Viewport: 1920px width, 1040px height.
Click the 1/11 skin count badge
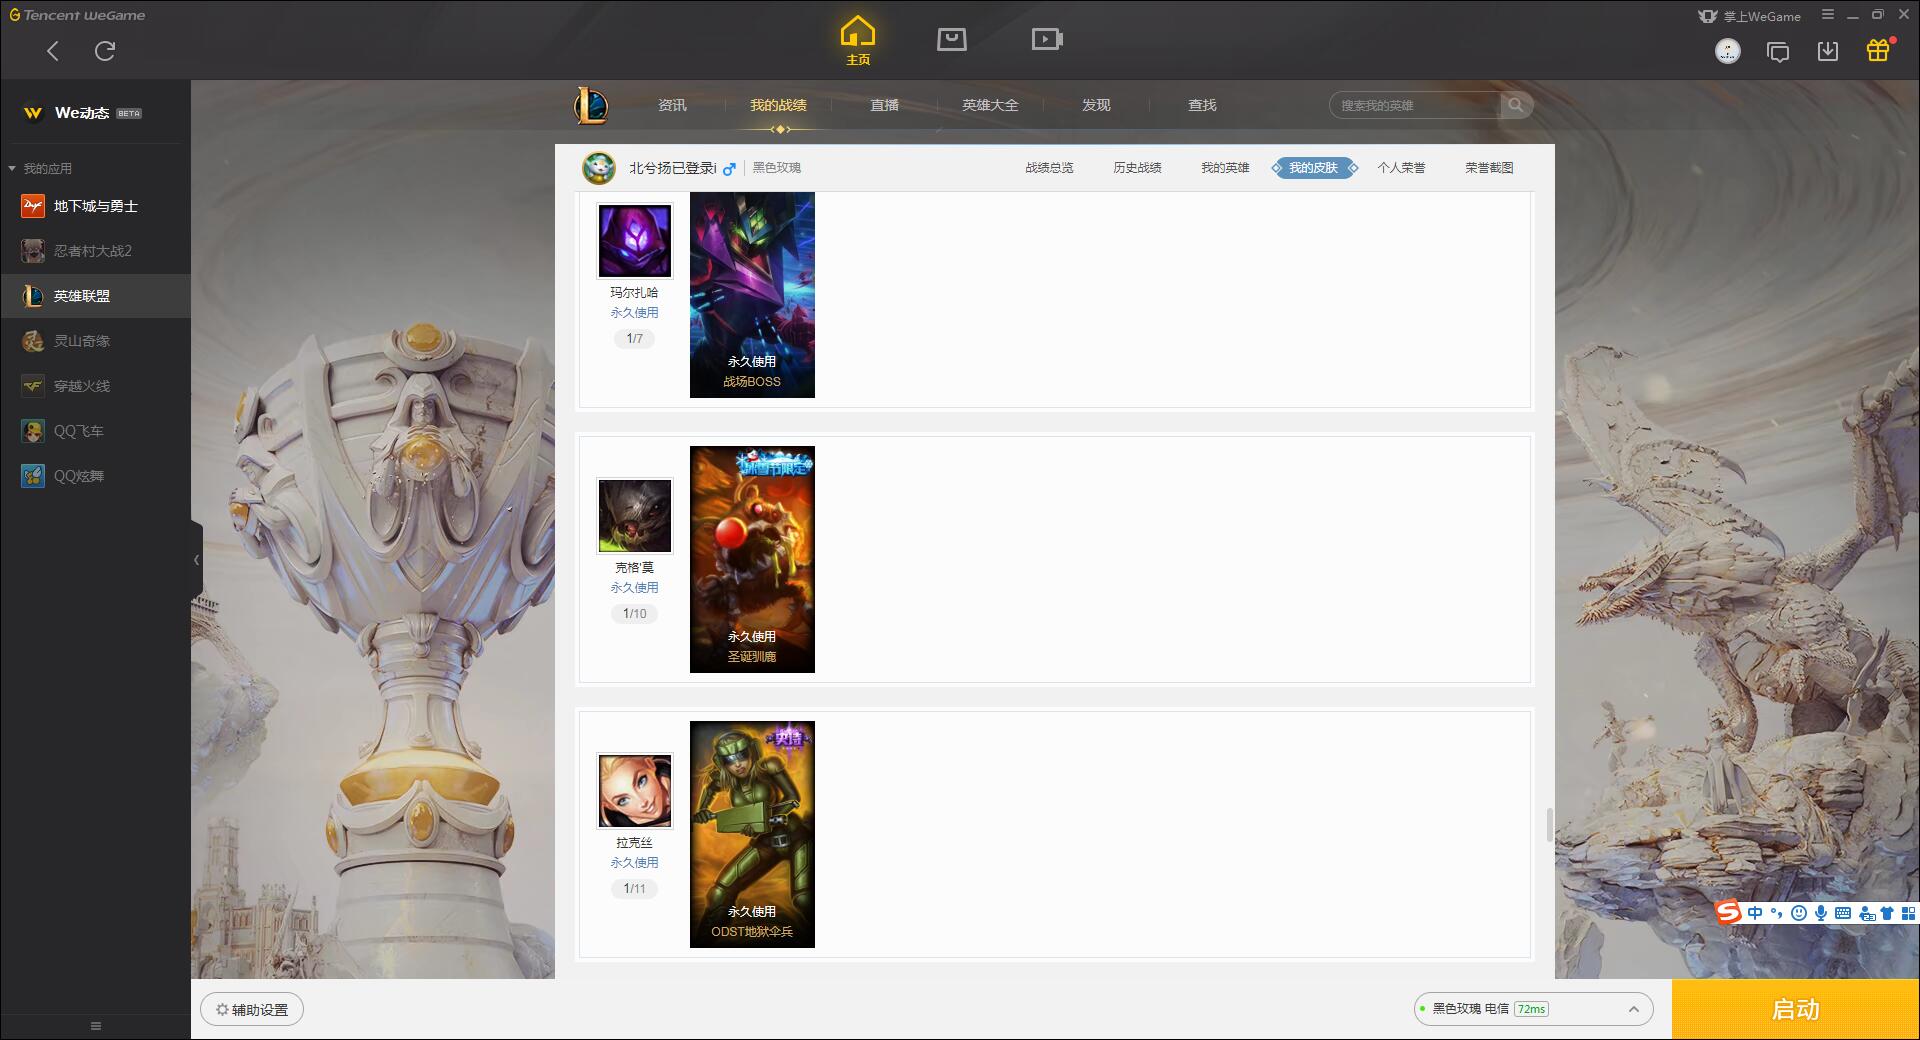pos(635,889)
